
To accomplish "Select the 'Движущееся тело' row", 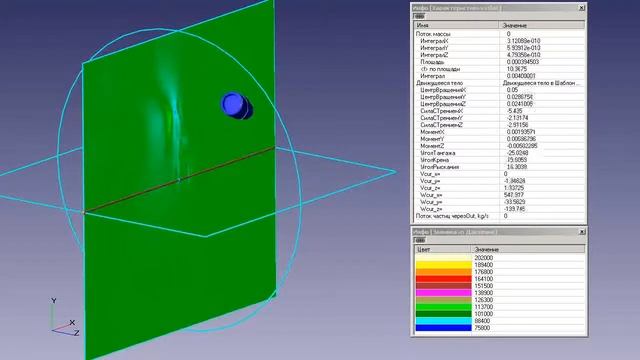I will [x=499, y=83].
